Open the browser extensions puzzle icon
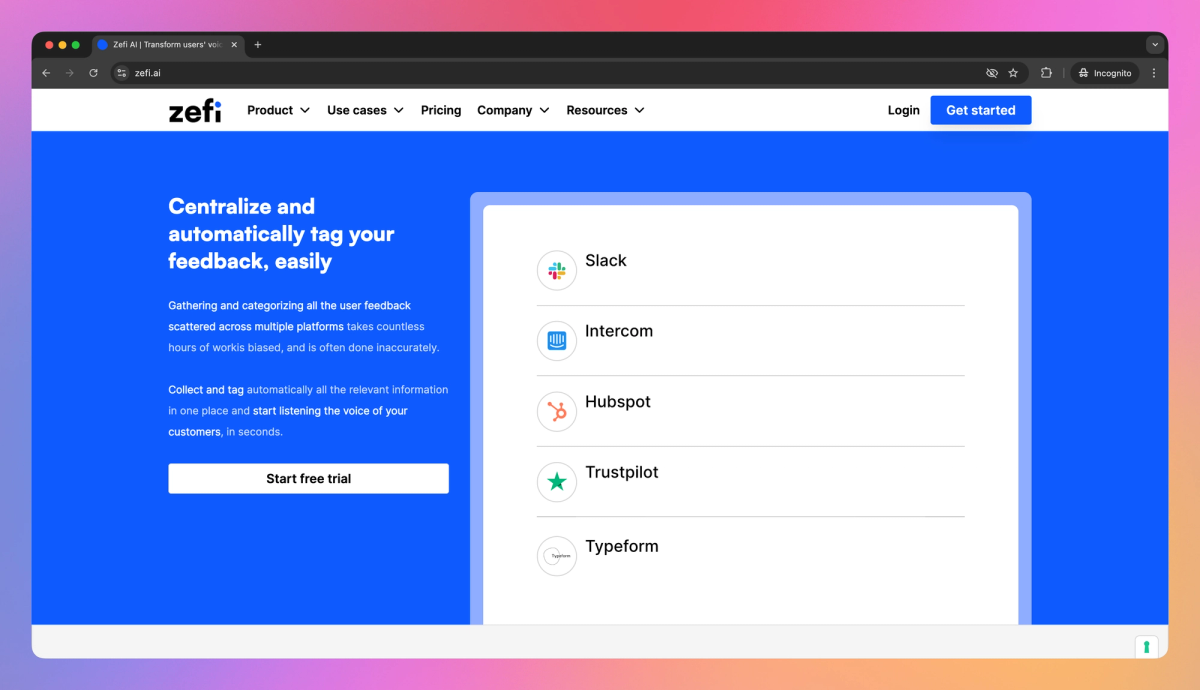This screenshot has height=690, width=1200. (x=1046, y=73)
